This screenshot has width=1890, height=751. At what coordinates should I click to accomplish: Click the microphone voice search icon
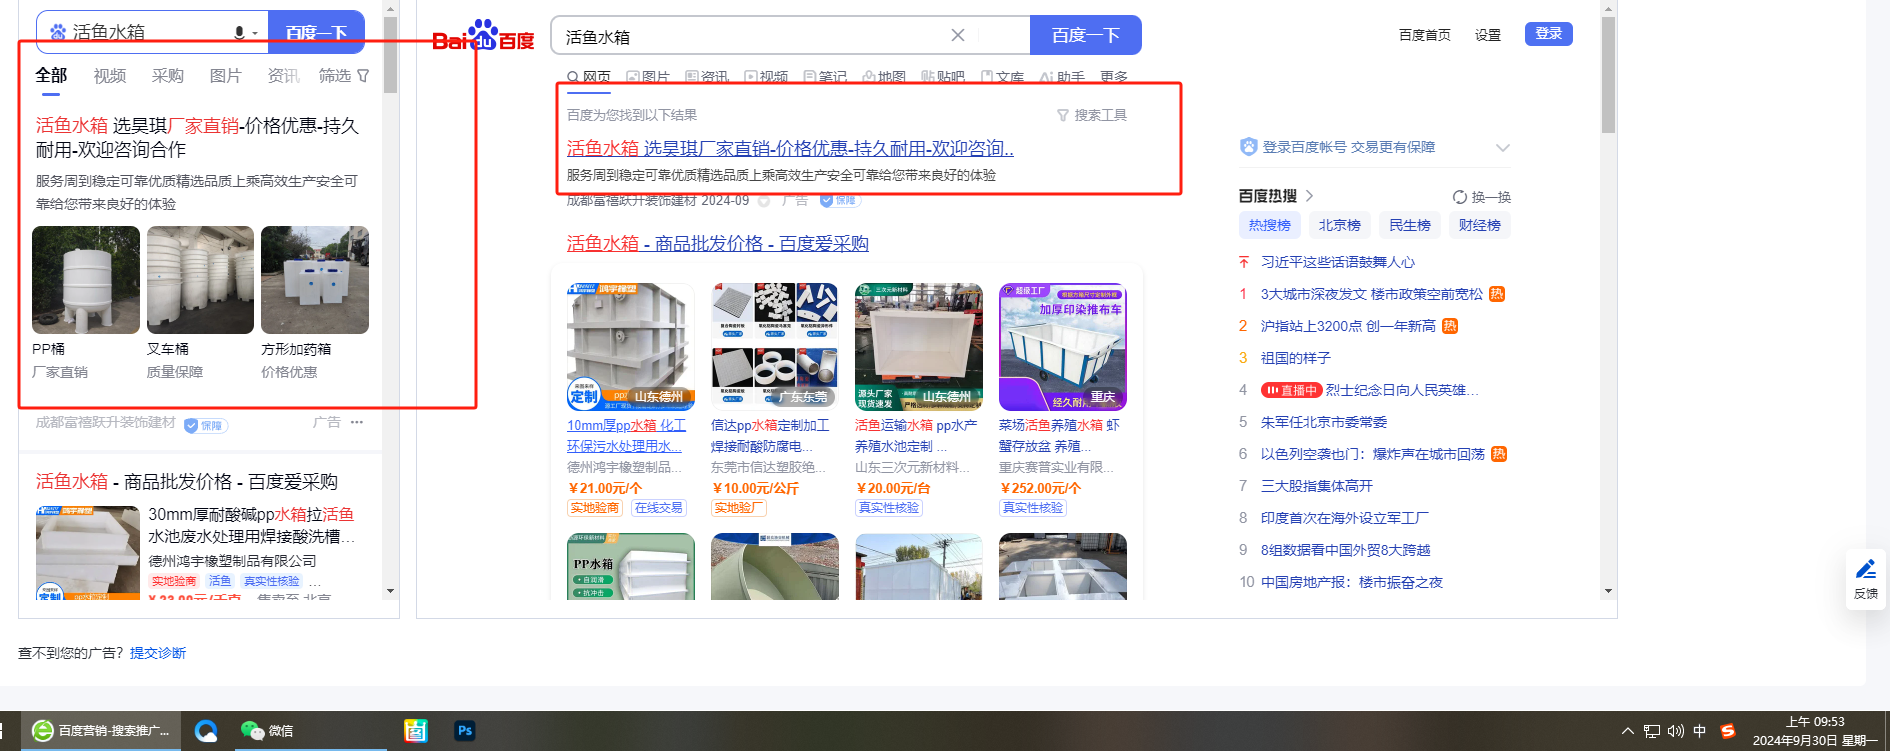point(239,32)
